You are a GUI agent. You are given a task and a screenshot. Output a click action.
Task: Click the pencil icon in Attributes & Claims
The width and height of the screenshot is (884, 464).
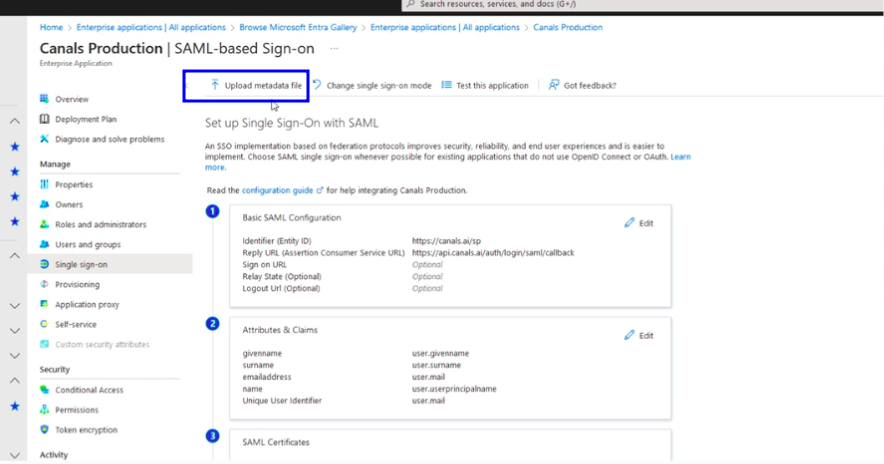(629, 335)
